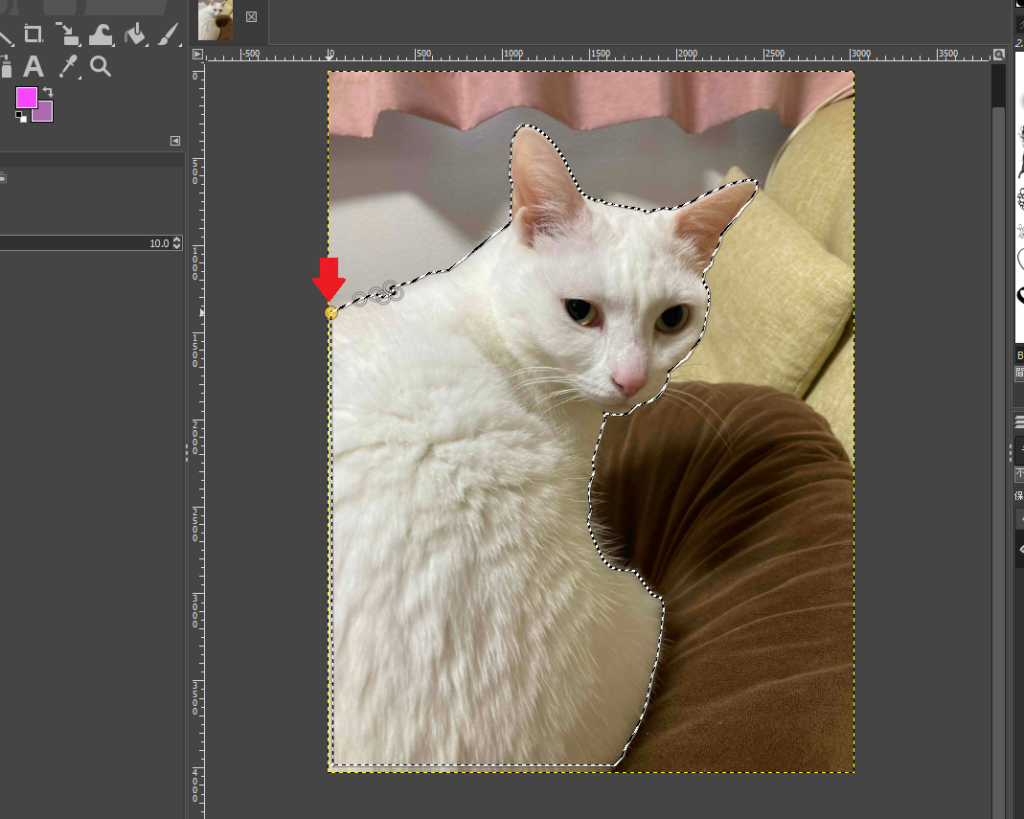
Task: Select the Warp Transform tool
Action: (100, 35)
